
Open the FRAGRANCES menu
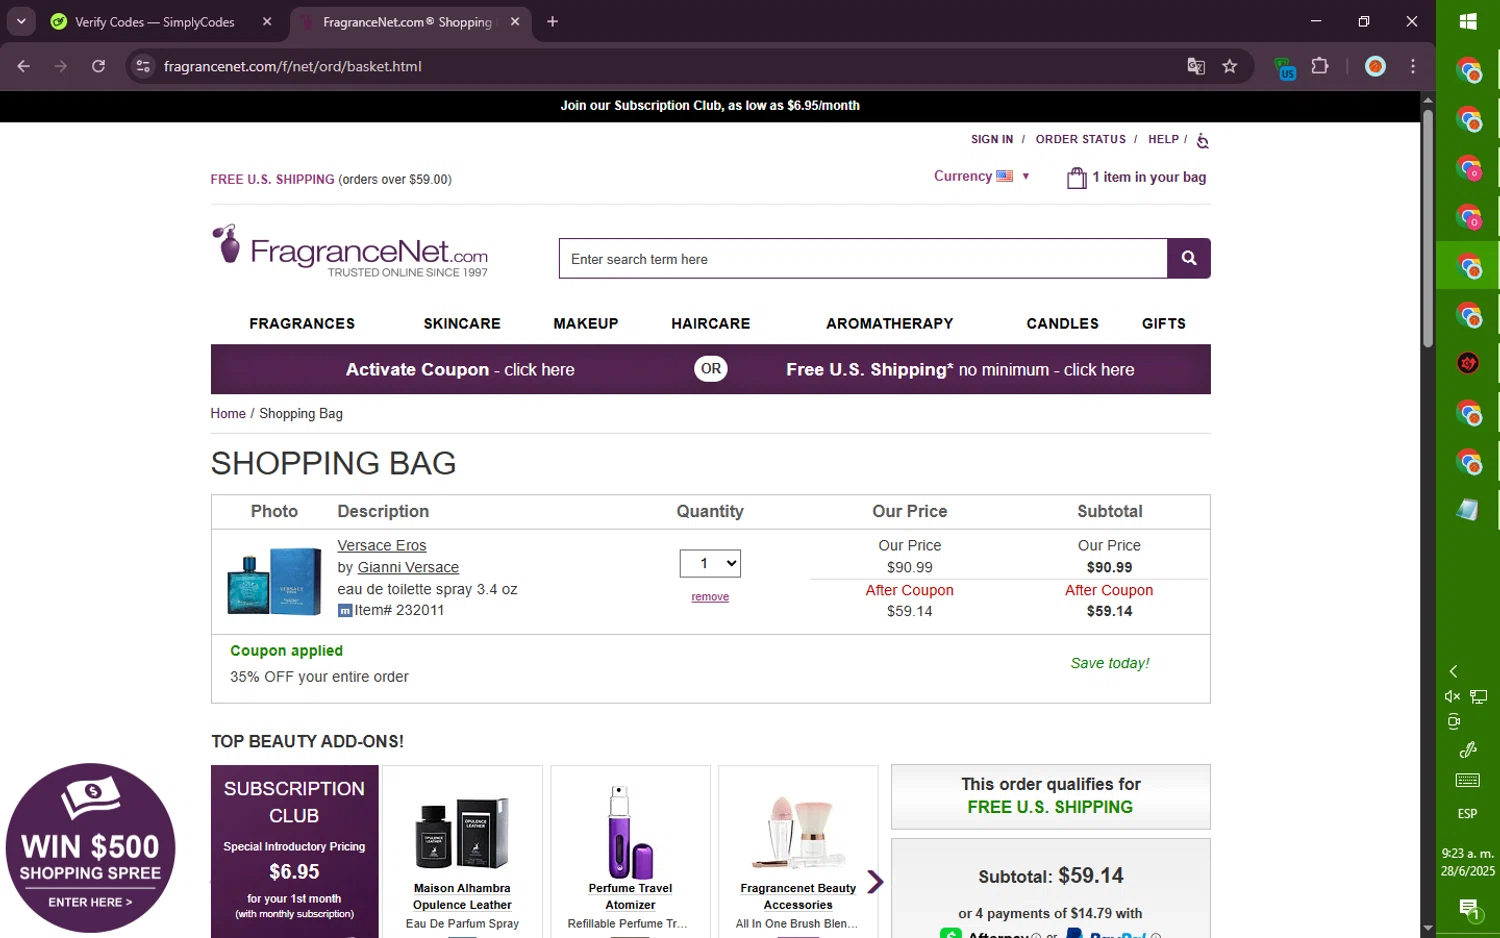pyautogui.click(x=302, y=323)
